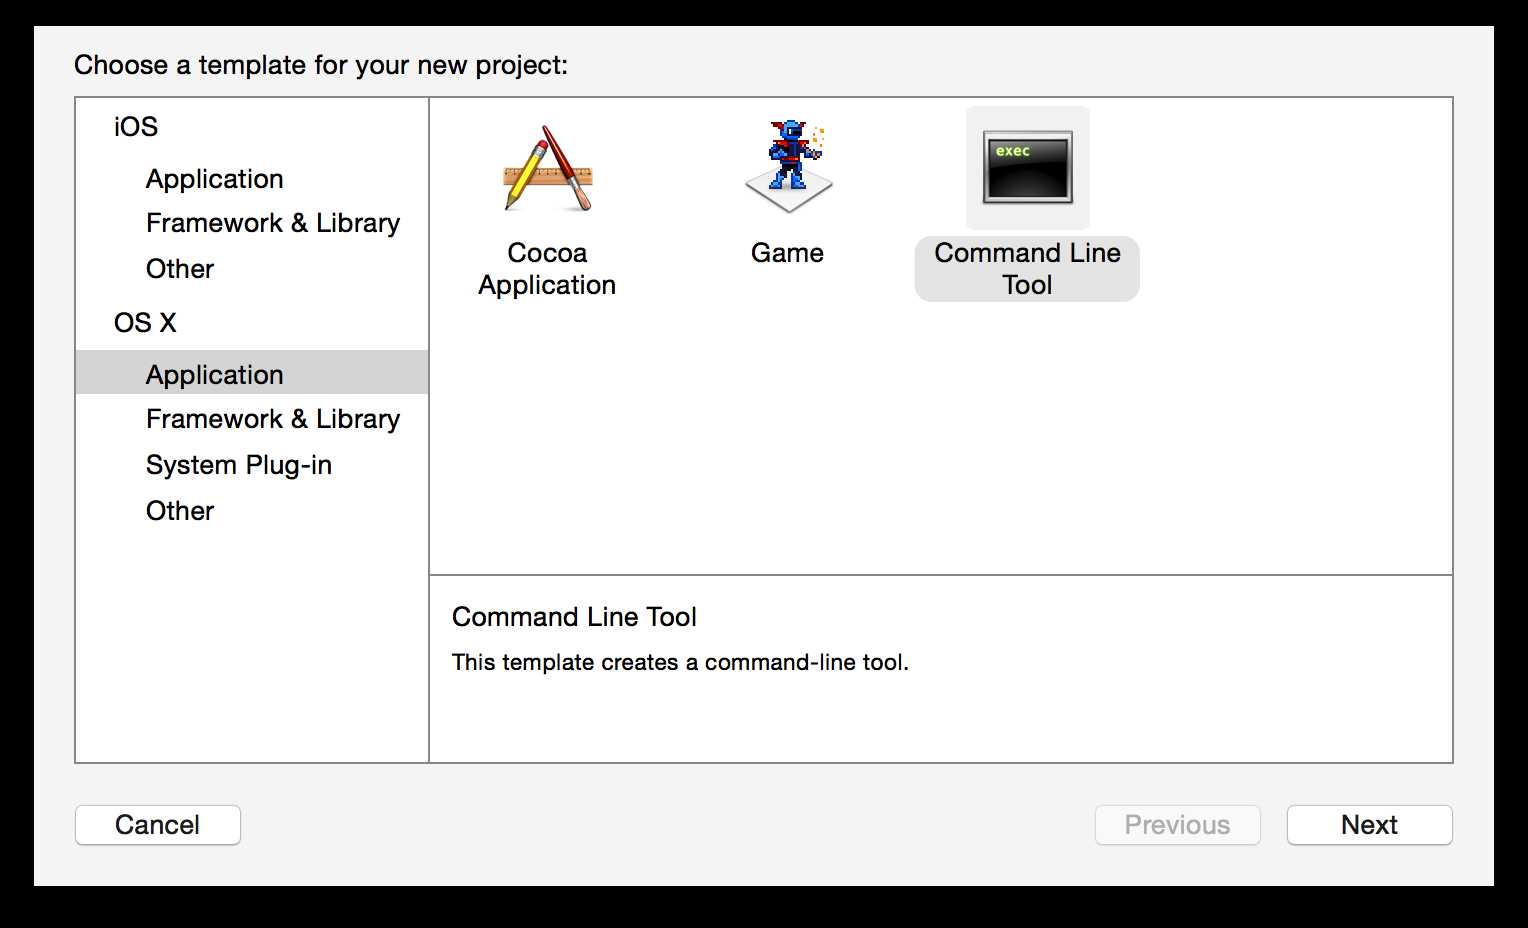Cancel the new project dialog
Screen dimensions: 1528x928
point(158,825)
